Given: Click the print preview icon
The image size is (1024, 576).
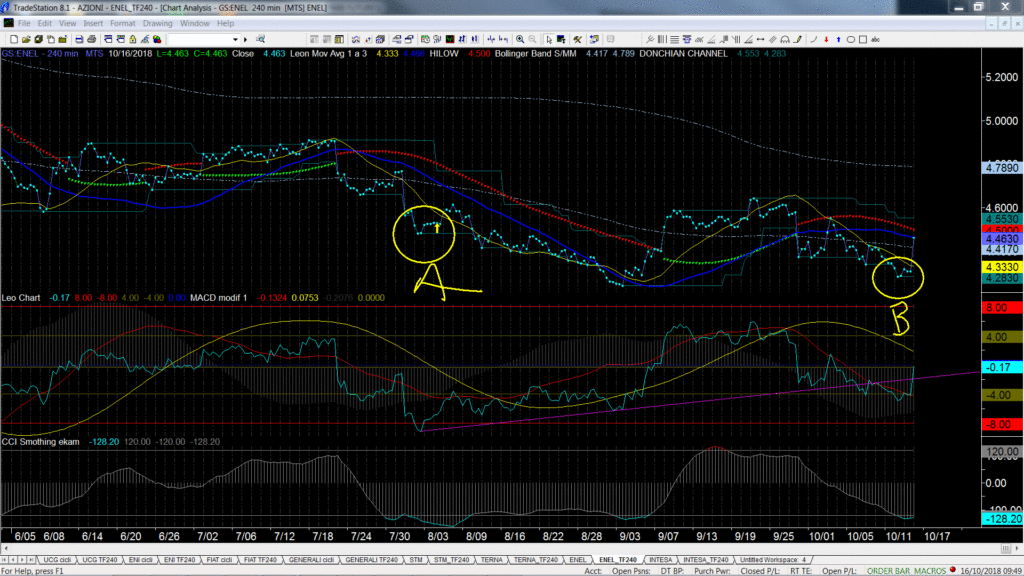Looking at the screenshot, I should (x=91, y=40).
